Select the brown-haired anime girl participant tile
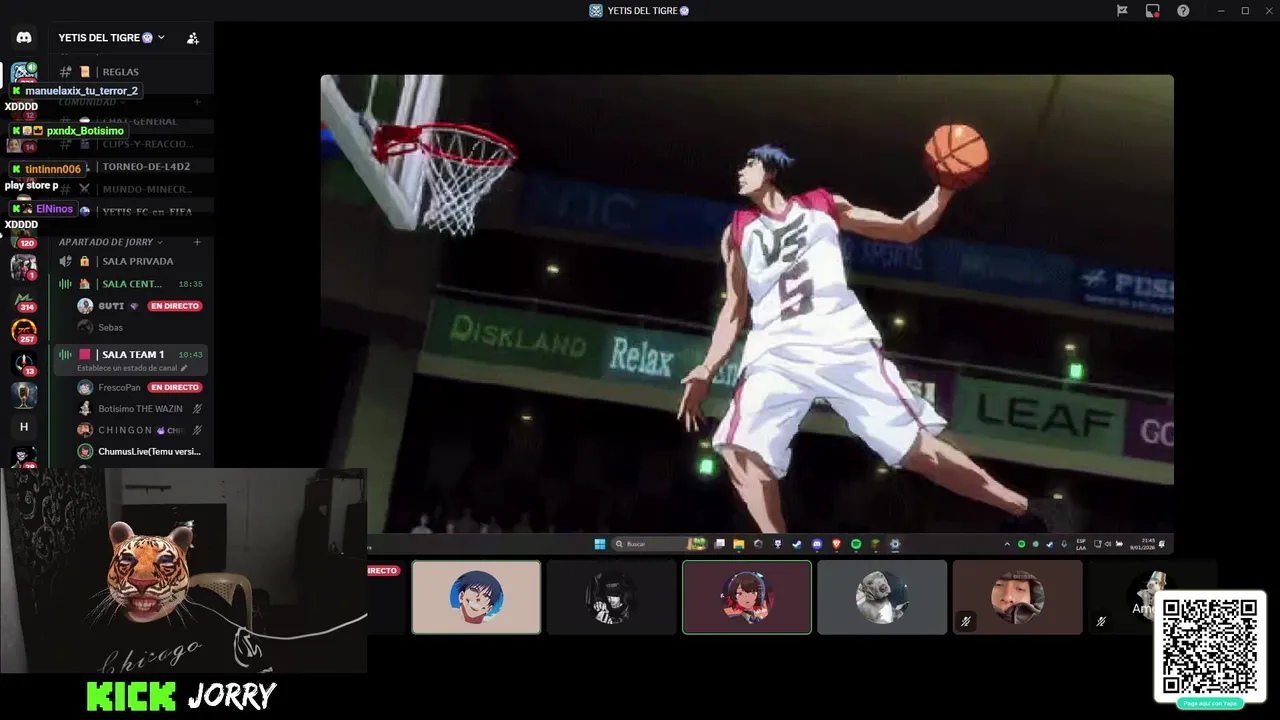Image resolution: width=1280 pixels, height=720 pixels. pos(747,597)
